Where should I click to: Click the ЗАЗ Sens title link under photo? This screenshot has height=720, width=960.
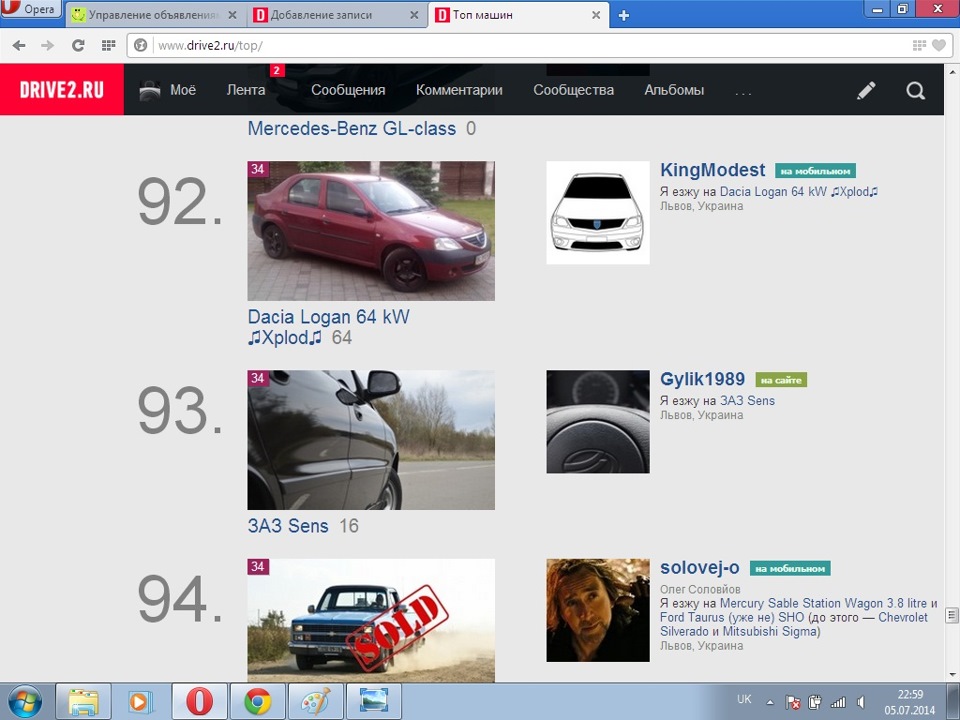[x=288, y=526]
